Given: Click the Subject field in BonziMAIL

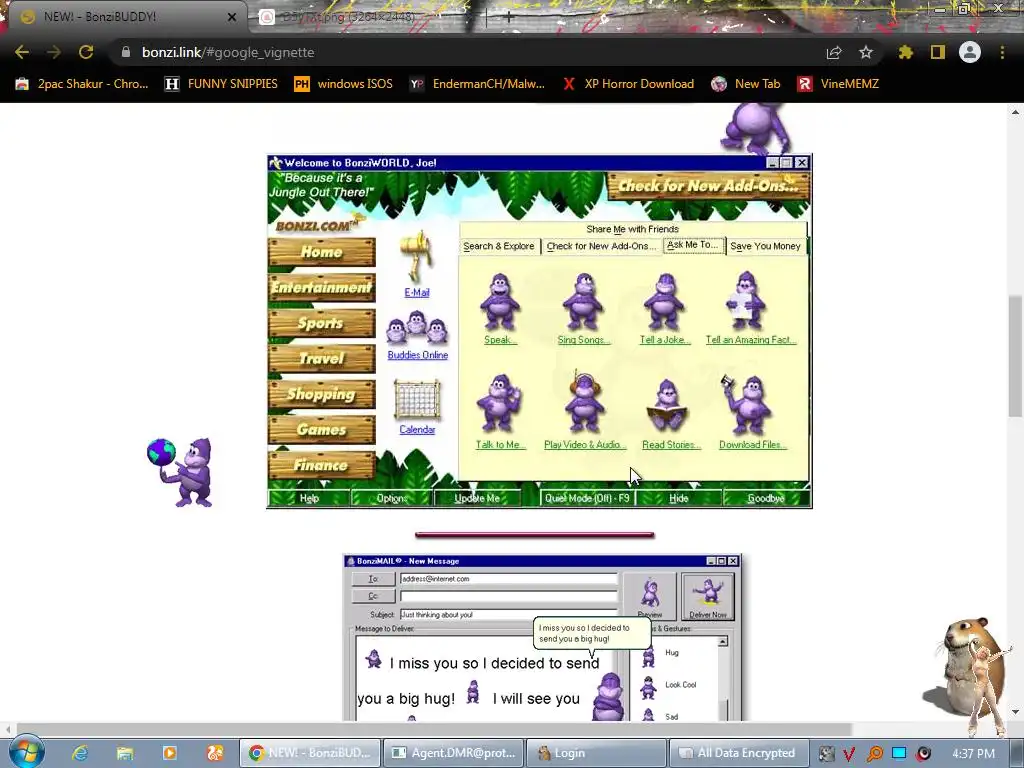Looking at the screenshot, I should [508, 615].
